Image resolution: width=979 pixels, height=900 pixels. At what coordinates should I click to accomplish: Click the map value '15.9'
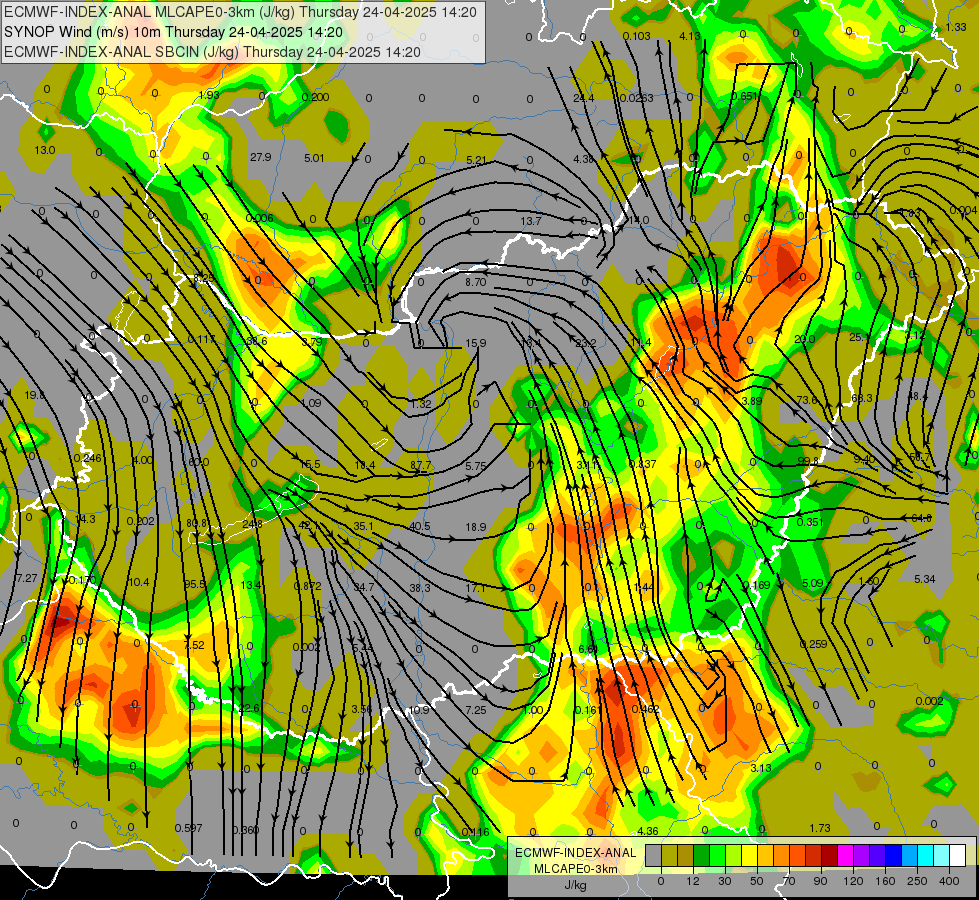click(476, 343)
